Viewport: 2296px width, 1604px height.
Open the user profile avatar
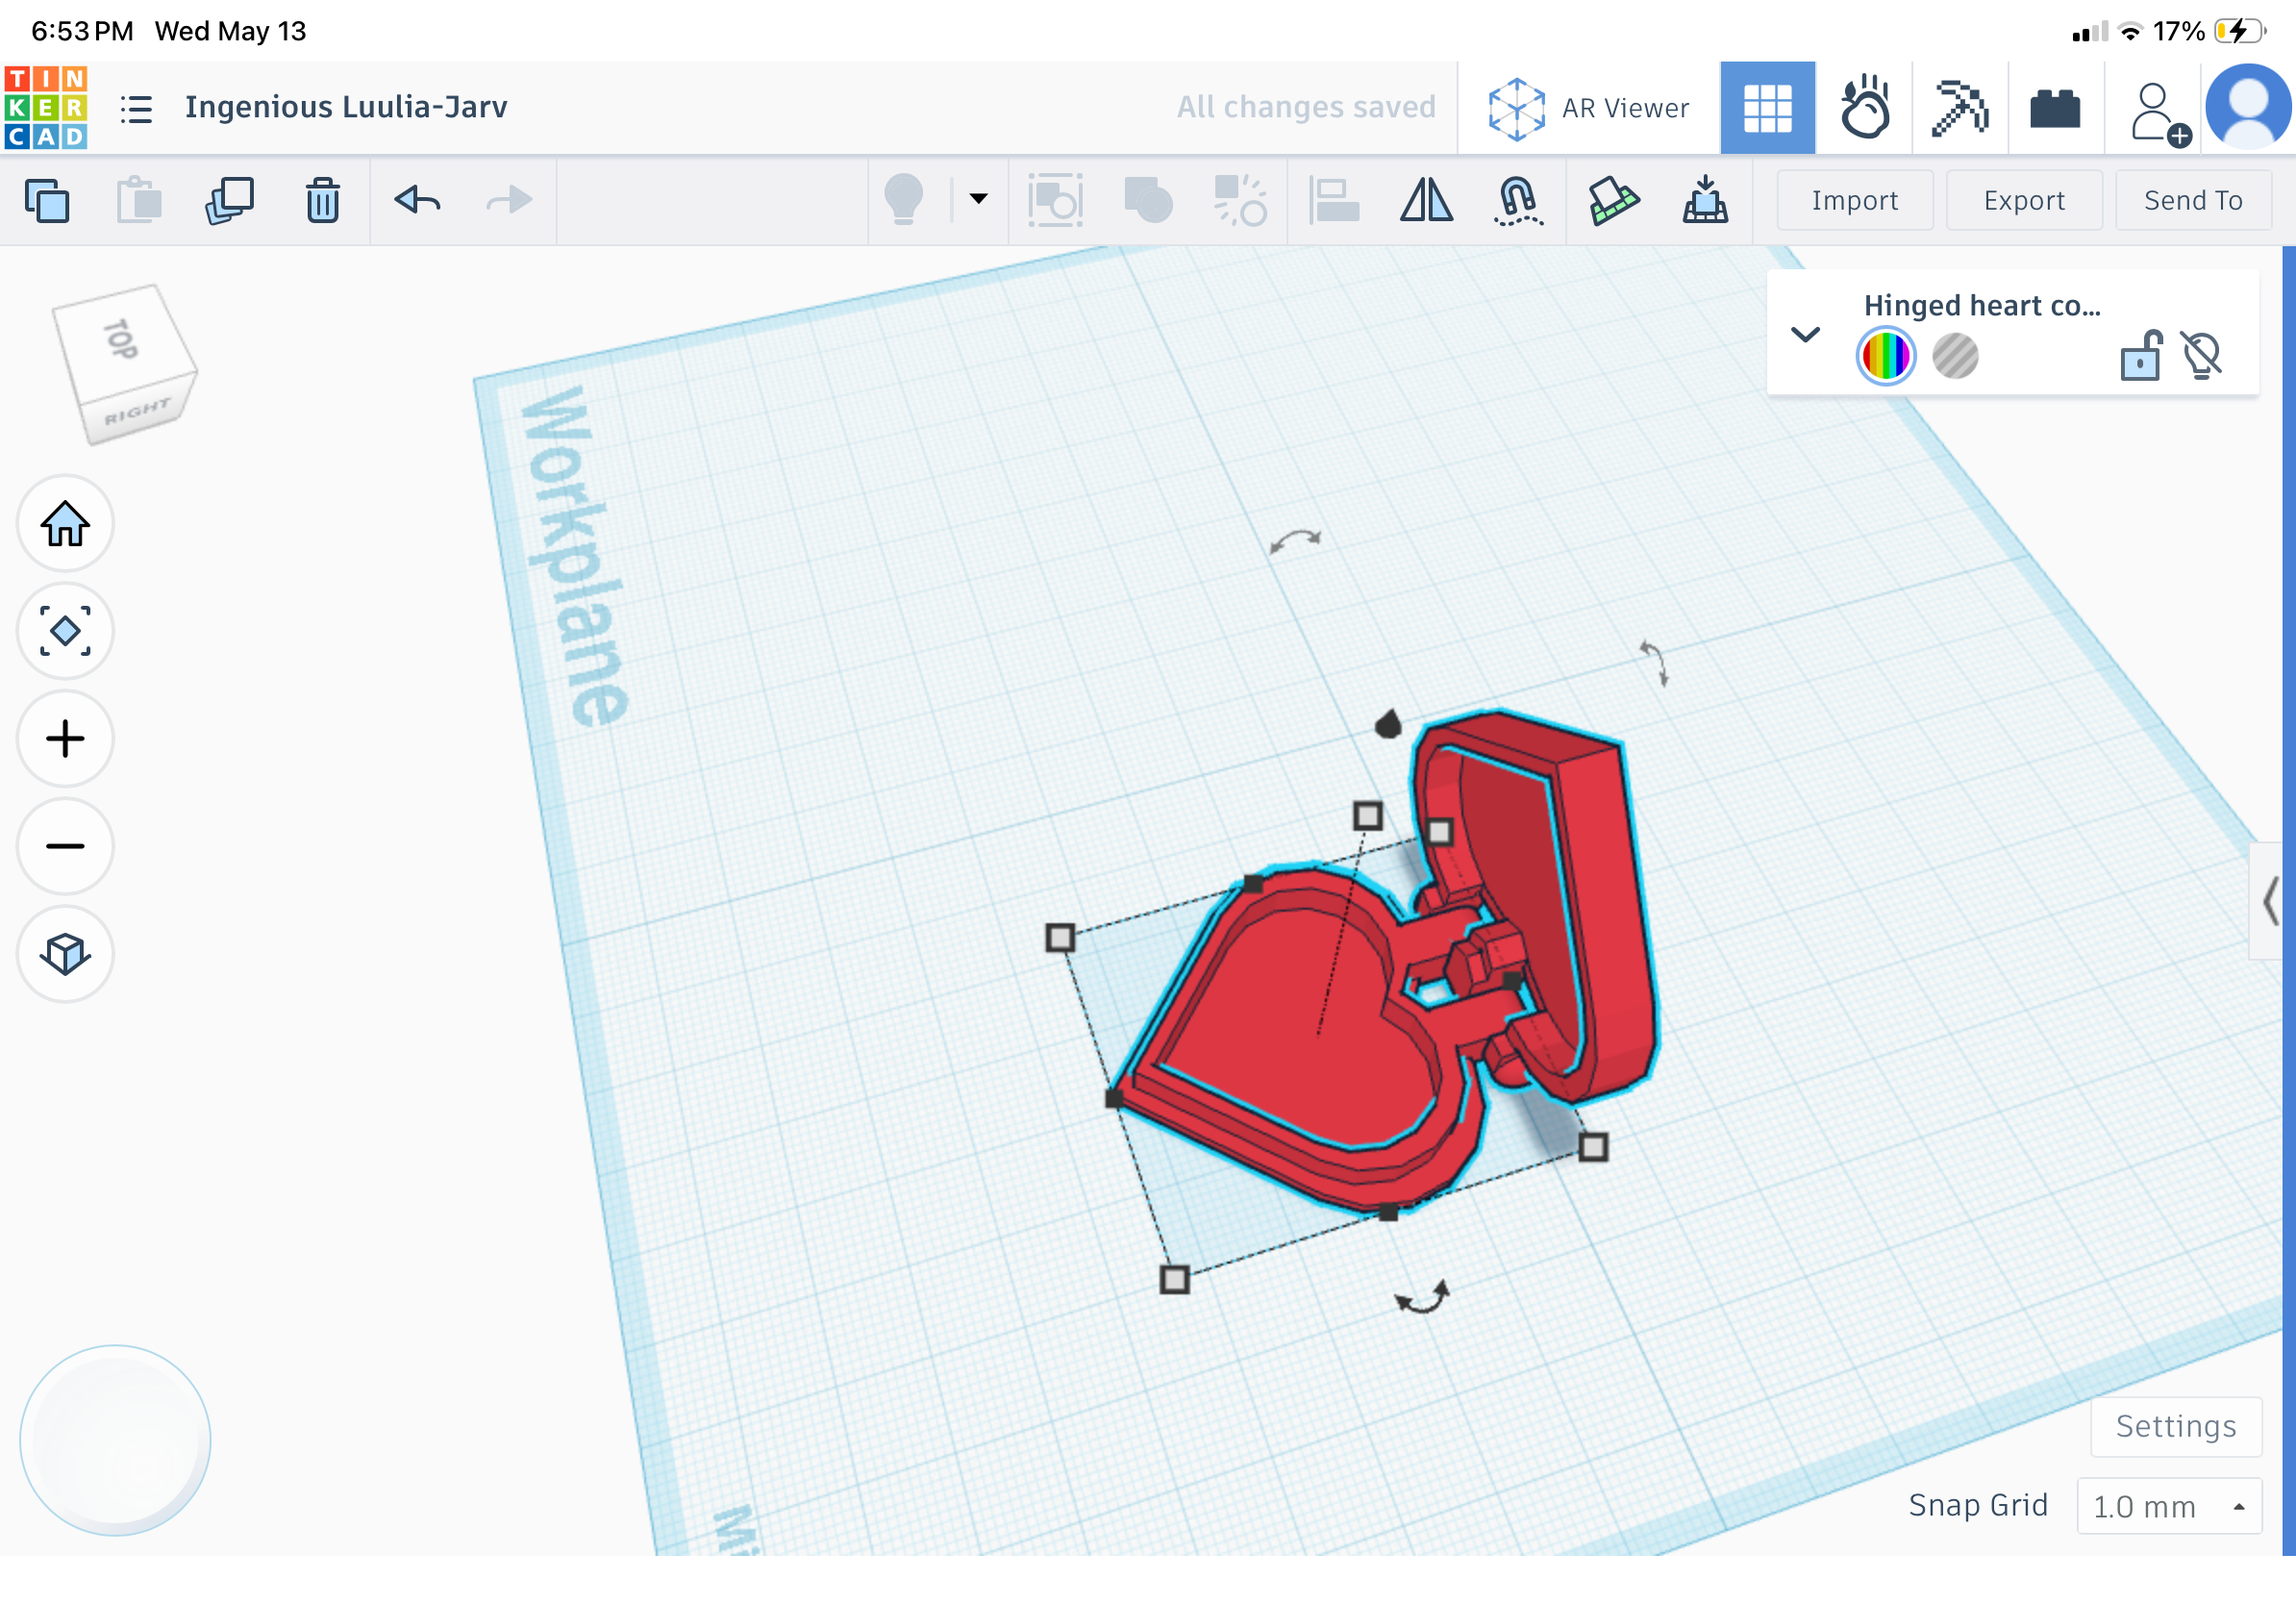(x=2248, y=108)
